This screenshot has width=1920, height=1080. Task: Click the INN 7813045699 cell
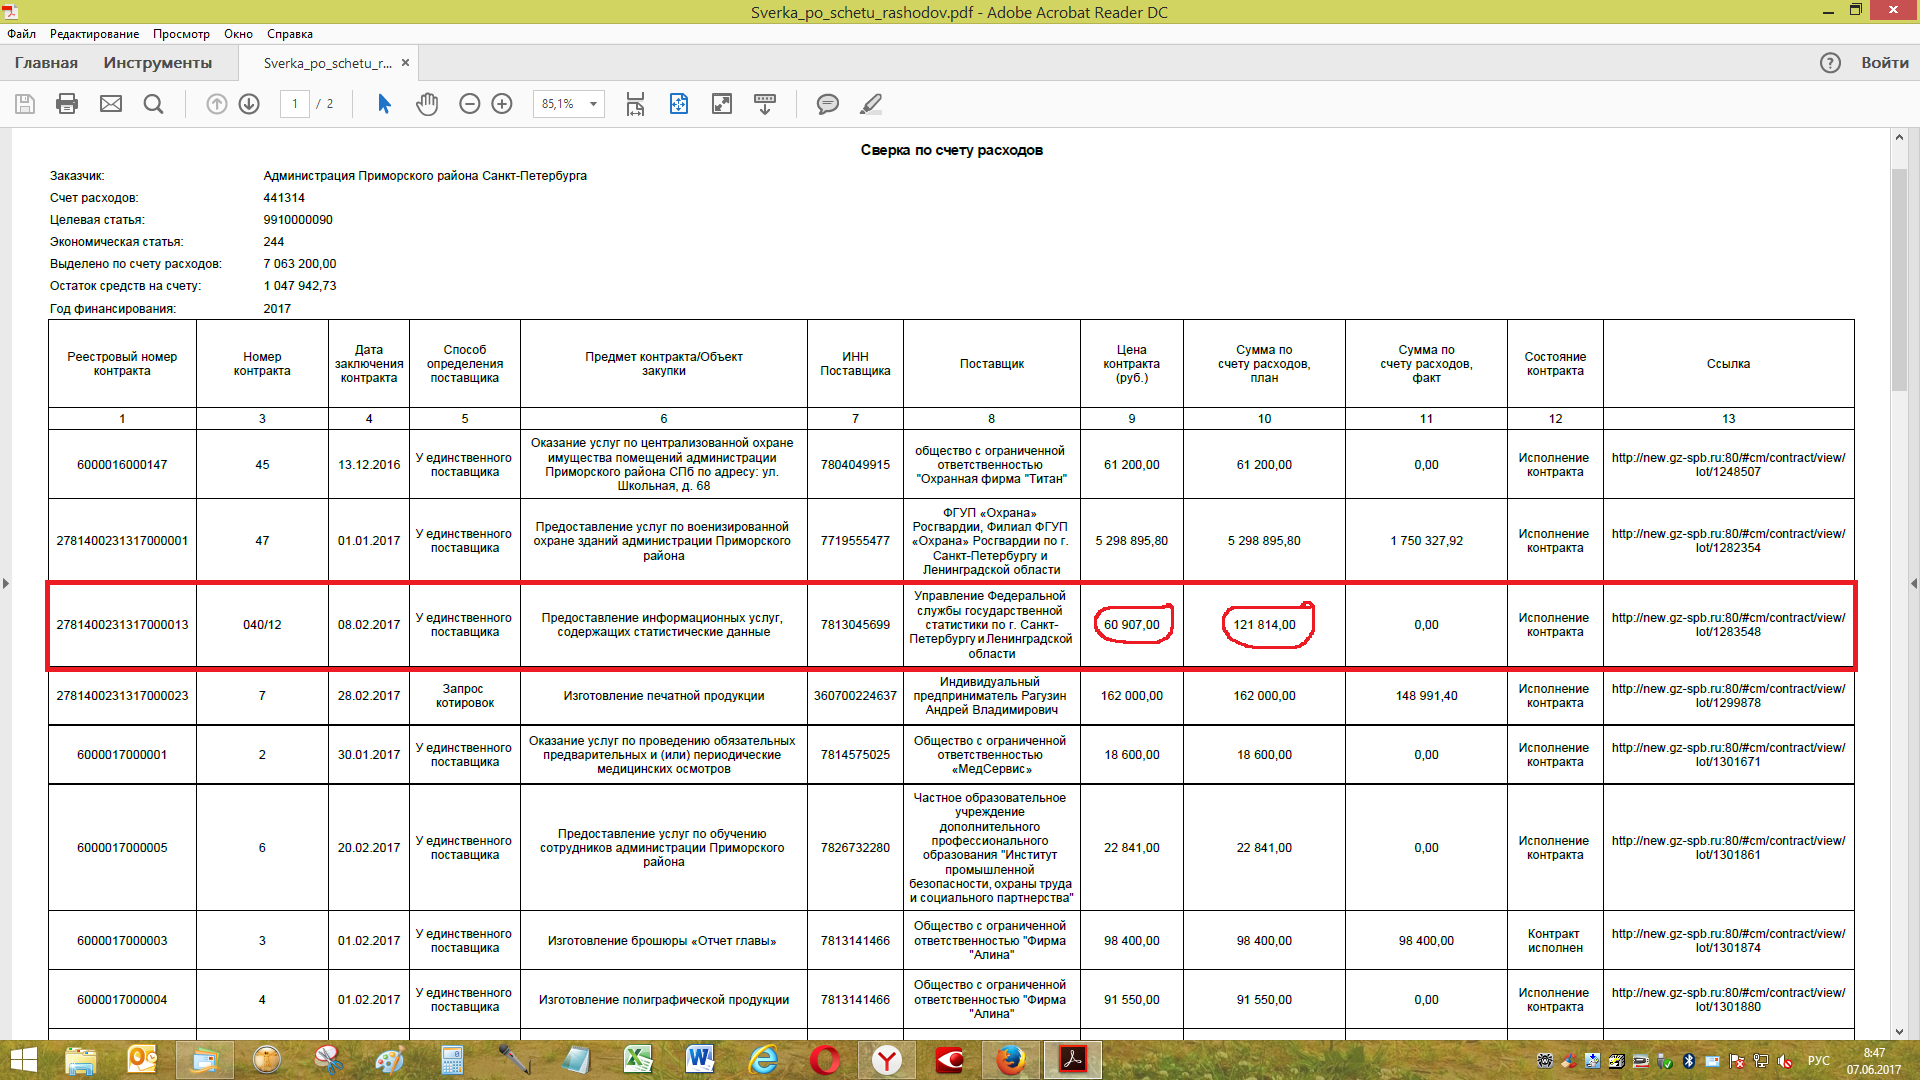[x=855, y=625]
